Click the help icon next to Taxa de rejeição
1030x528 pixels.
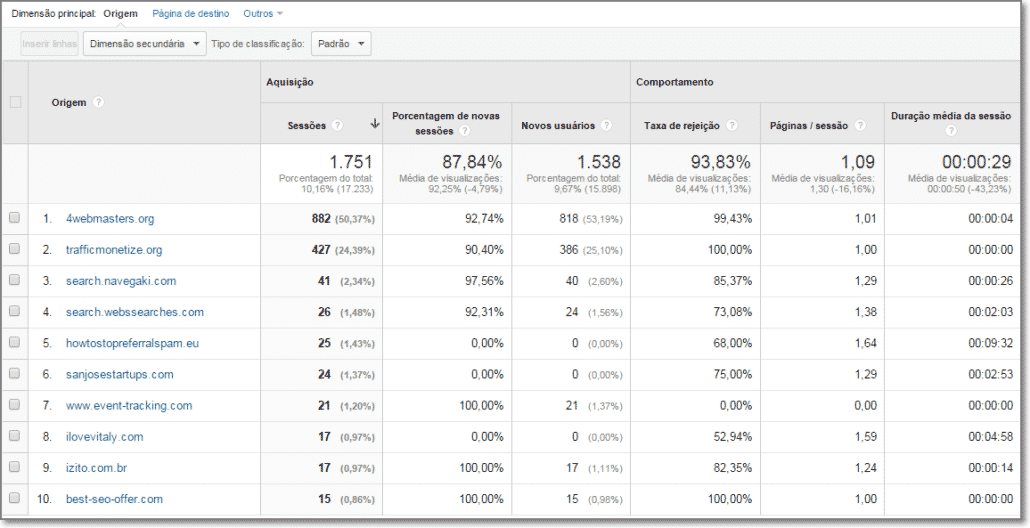(732, 125)
